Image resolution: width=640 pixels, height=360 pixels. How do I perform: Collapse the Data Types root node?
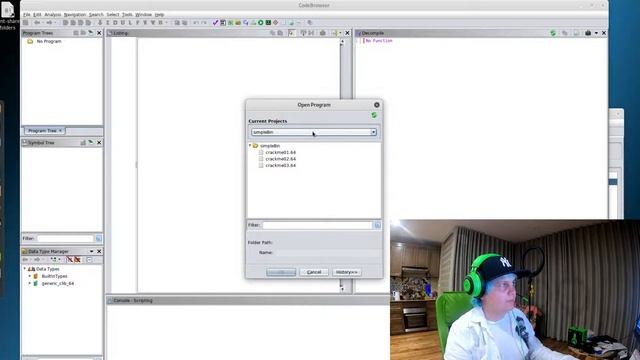[25, 269]
